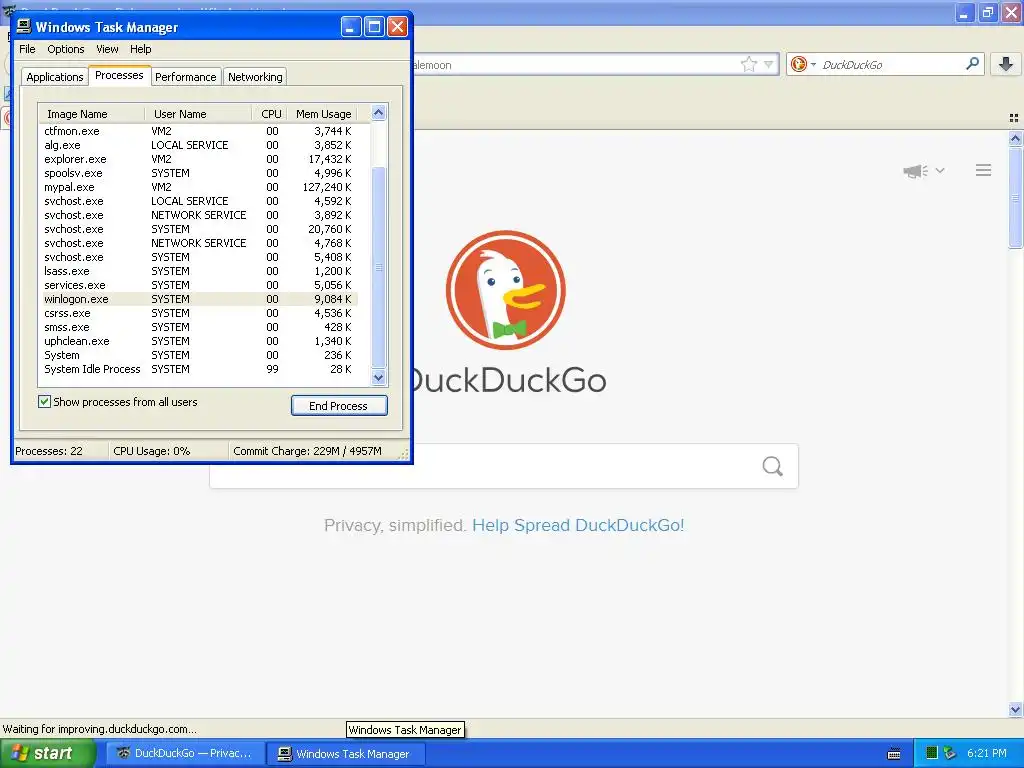Click the green Task Manager tray icon
The width and height of the screenshot is (1024, 768).
click(x=932, y=753)
